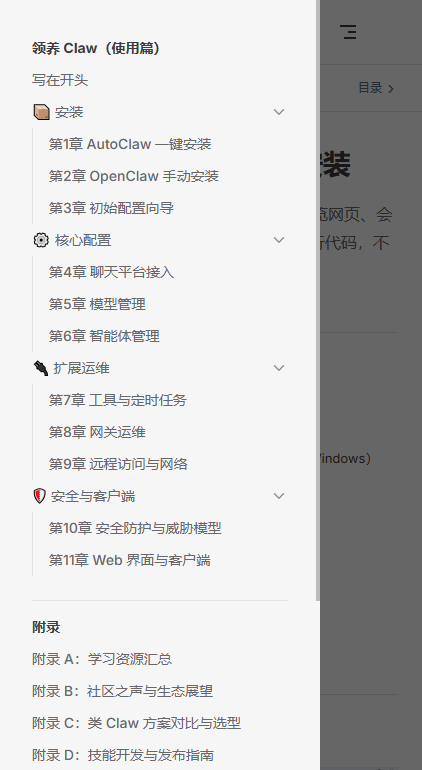The width and height of the screenshot is (422, 770).
Task: Collapse the 安全与客户端 section chevron
Action: coord(279,496)
